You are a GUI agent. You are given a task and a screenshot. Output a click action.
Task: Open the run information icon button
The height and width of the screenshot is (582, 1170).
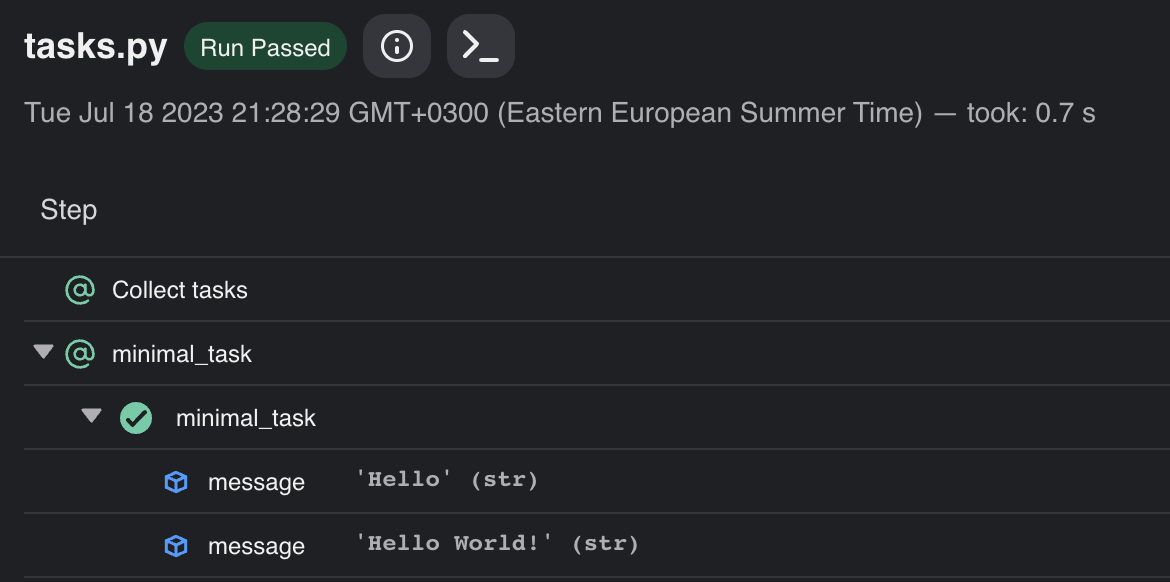tap(397, 46)
